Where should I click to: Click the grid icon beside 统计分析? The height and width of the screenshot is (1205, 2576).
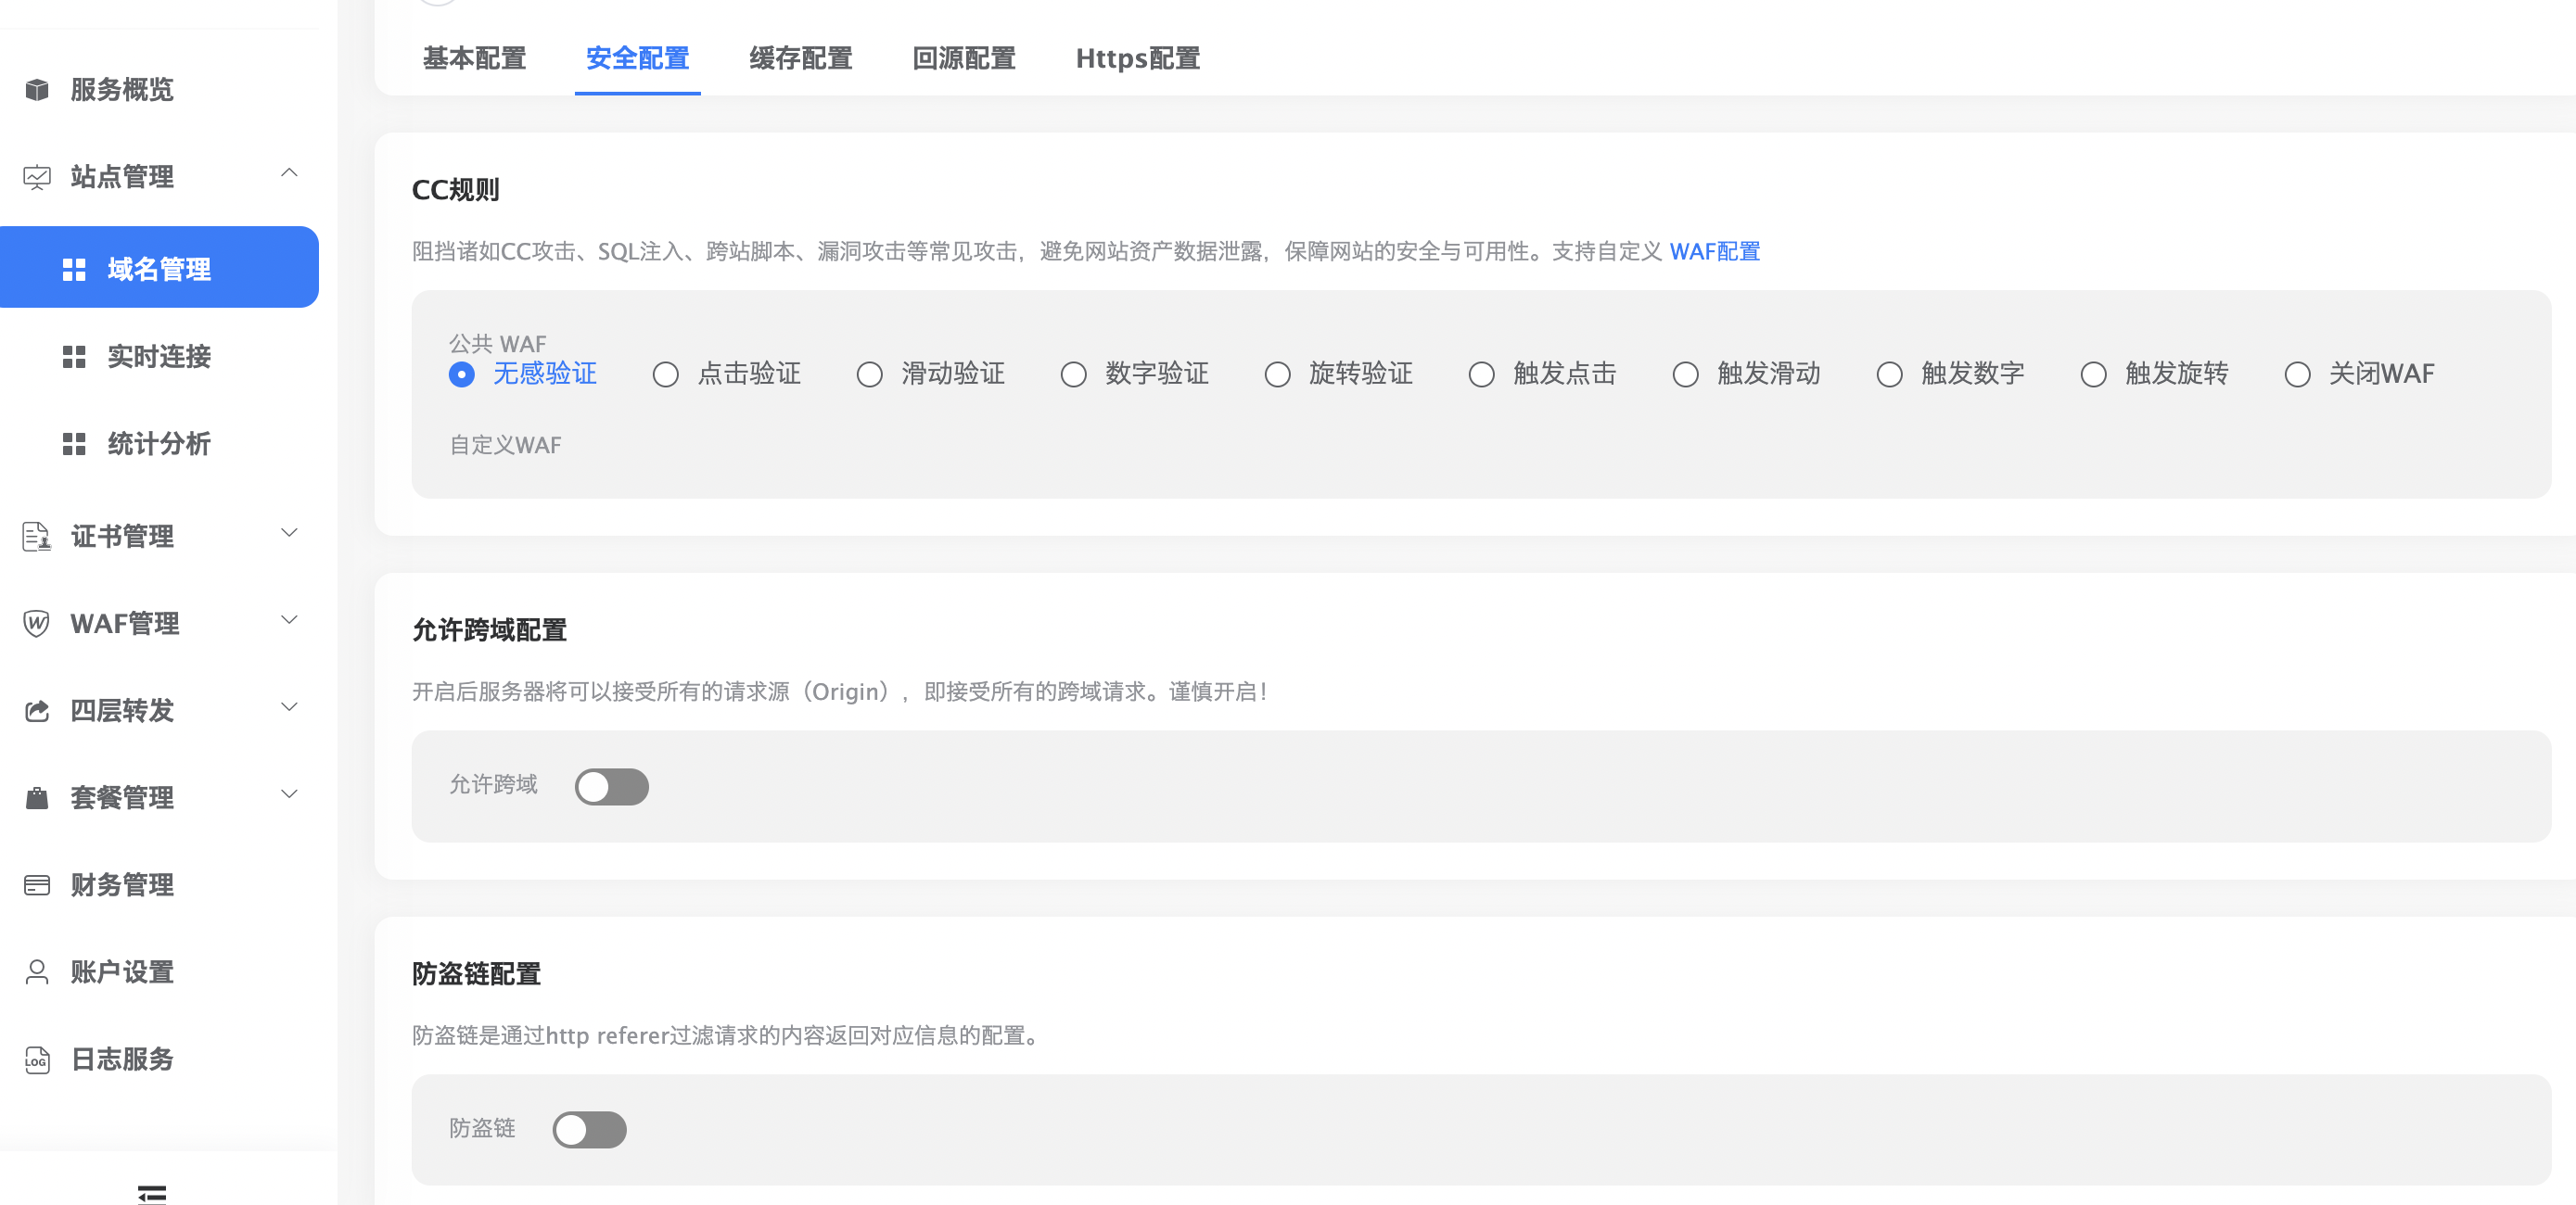[74, 444]
